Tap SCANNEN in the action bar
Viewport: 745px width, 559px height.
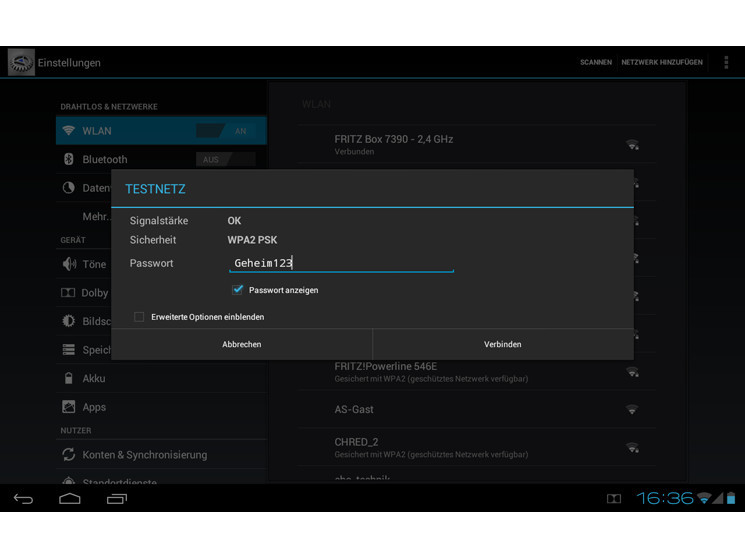pos(596,62)
